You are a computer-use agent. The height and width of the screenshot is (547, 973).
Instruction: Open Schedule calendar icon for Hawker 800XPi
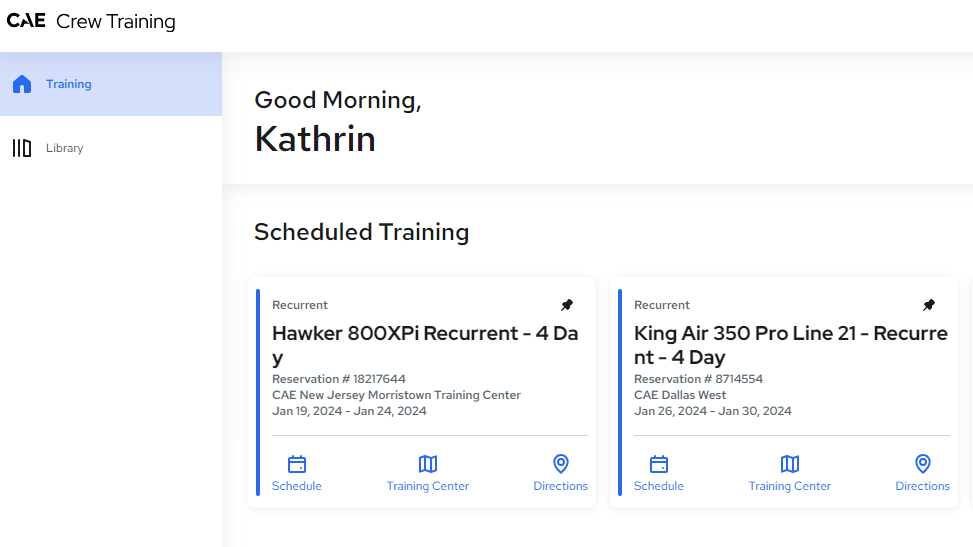click(297, 464)
